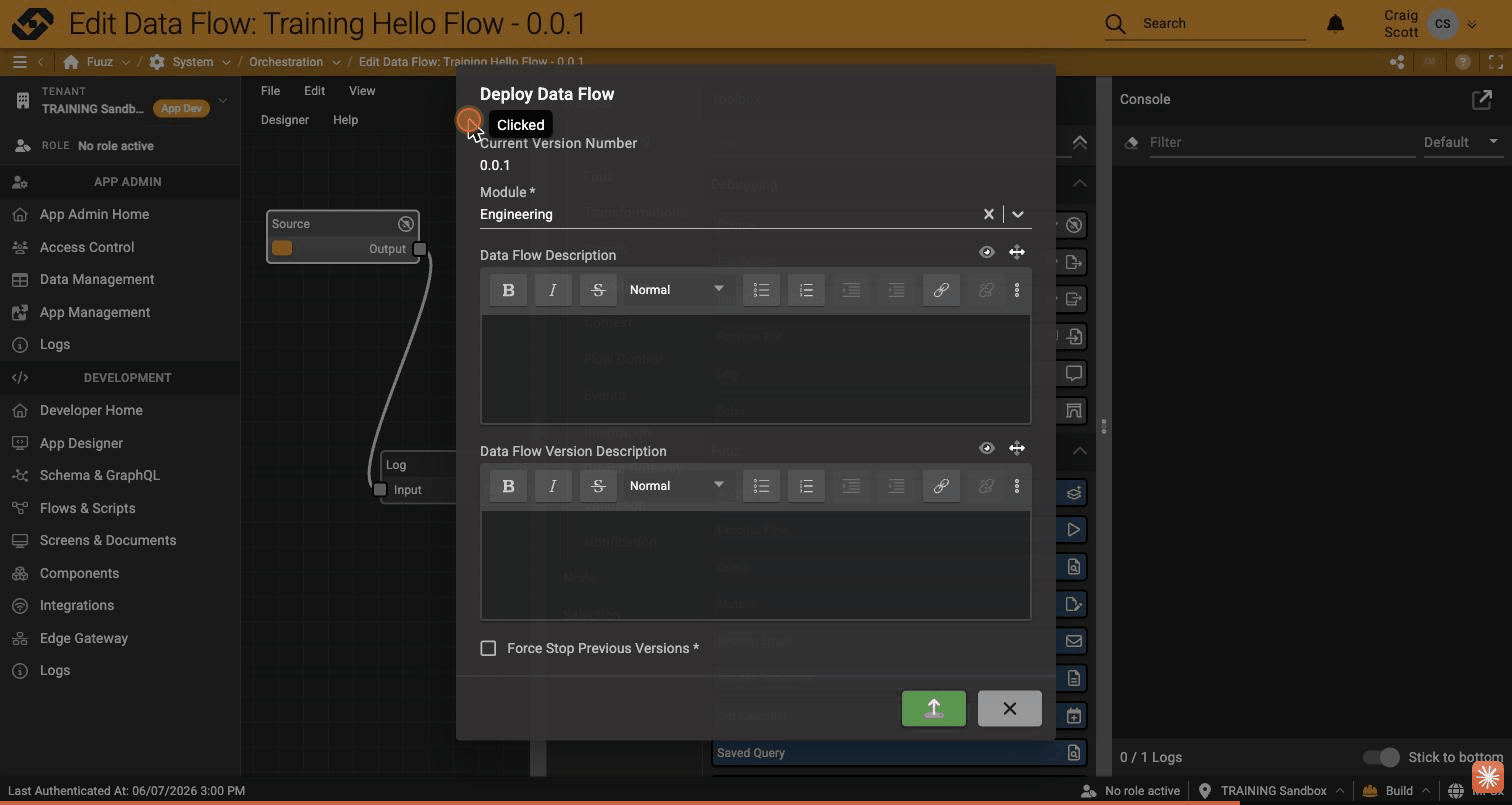Click the Console Filter input field

click(x=1281, y=142)
